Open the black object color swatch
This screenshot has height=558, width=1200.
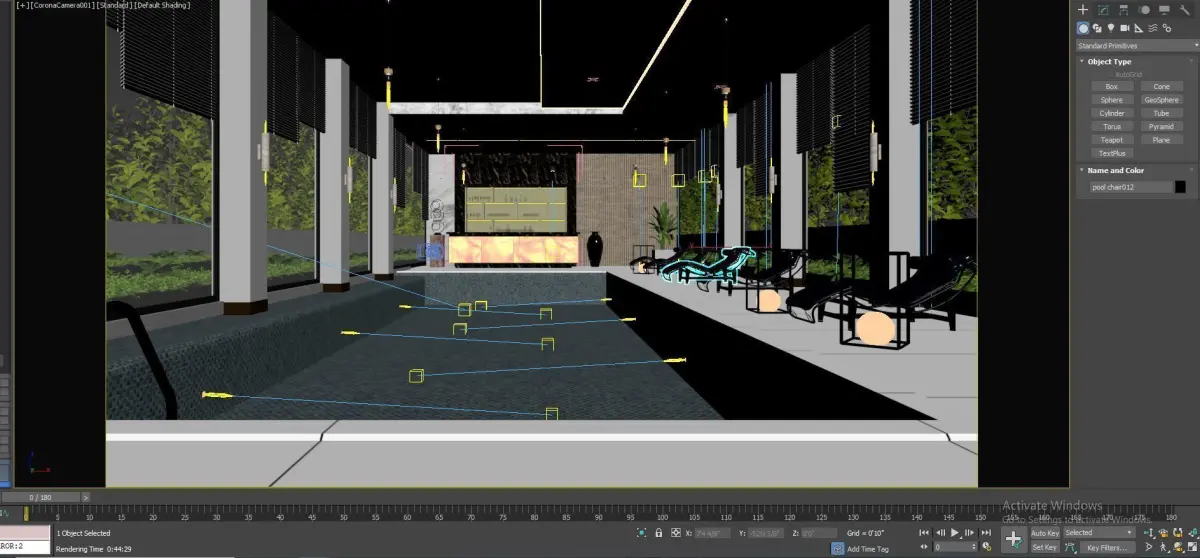[1180, 187]
